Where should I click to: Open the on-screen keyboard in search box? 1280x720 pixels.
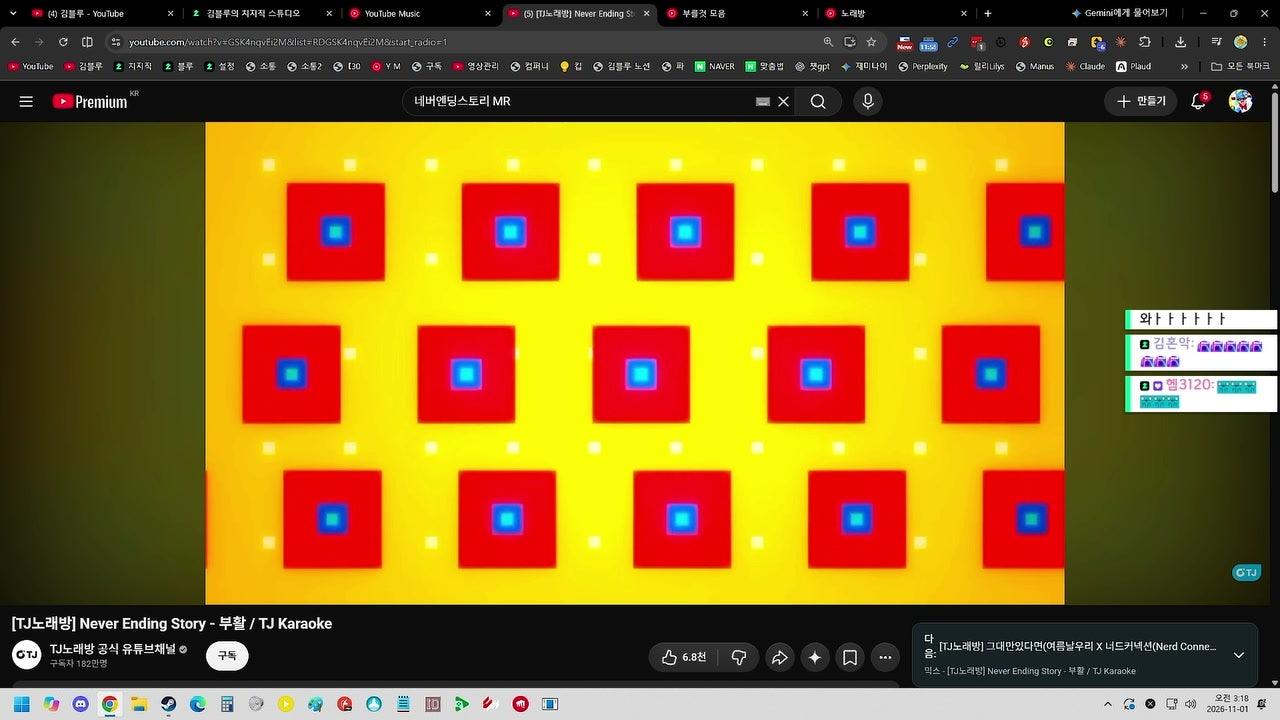[763, 101]
